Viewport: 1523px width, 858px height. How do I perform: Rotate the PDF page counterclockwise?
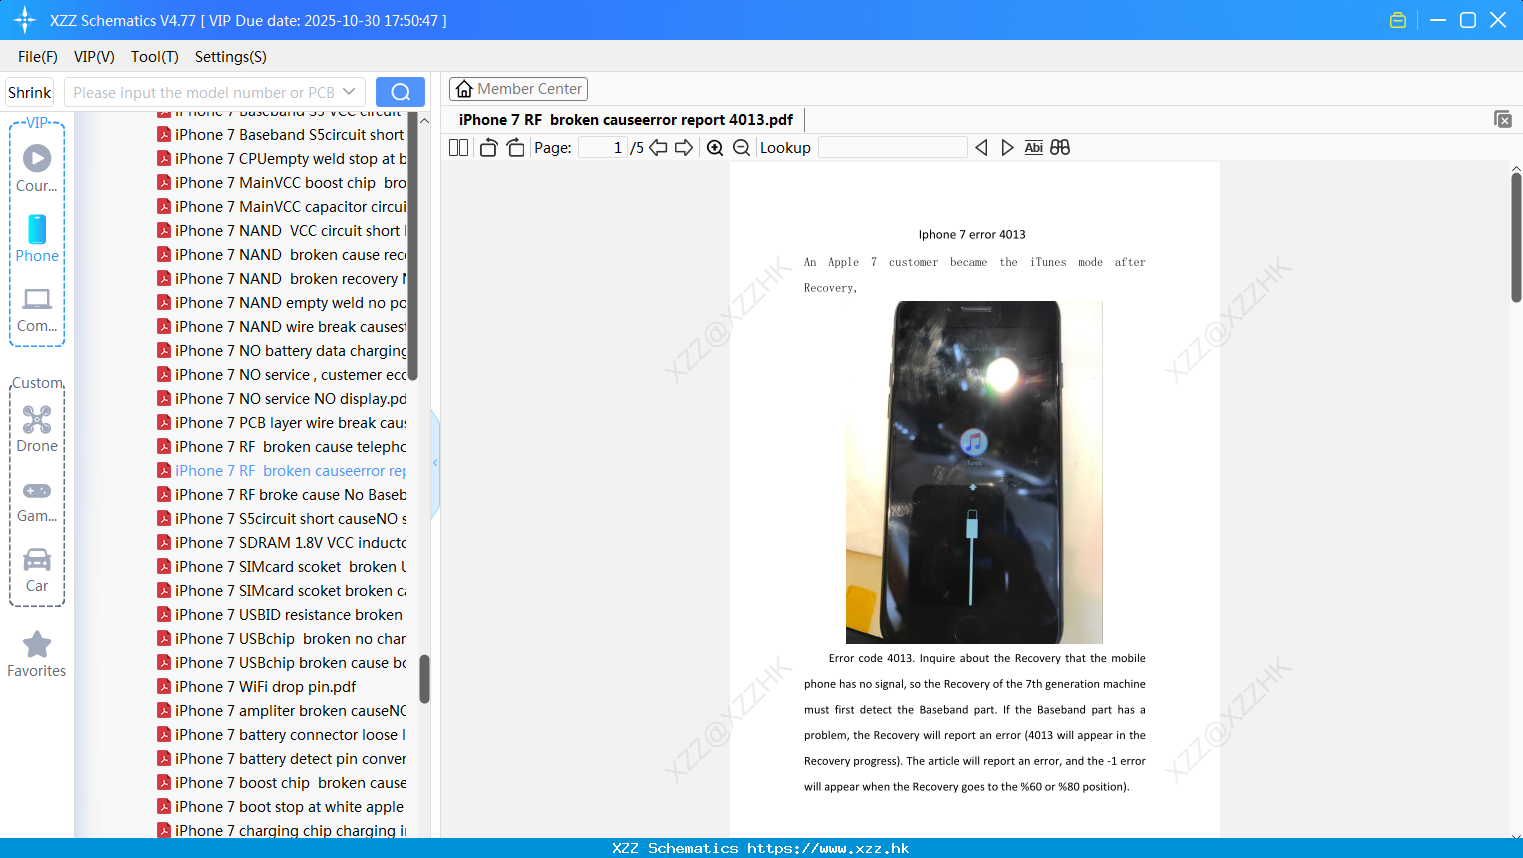[488, 148]
